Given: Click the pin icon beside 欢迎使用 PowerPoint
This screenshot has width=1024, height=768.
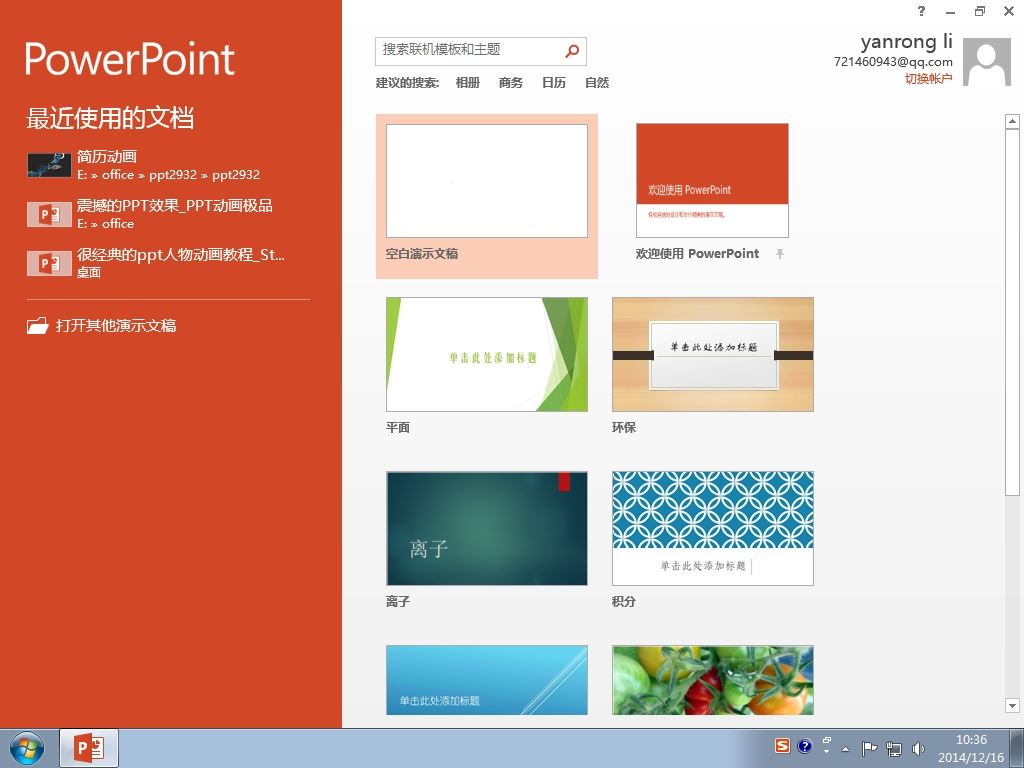Looking at the screenshot, I should click(780, 254).
